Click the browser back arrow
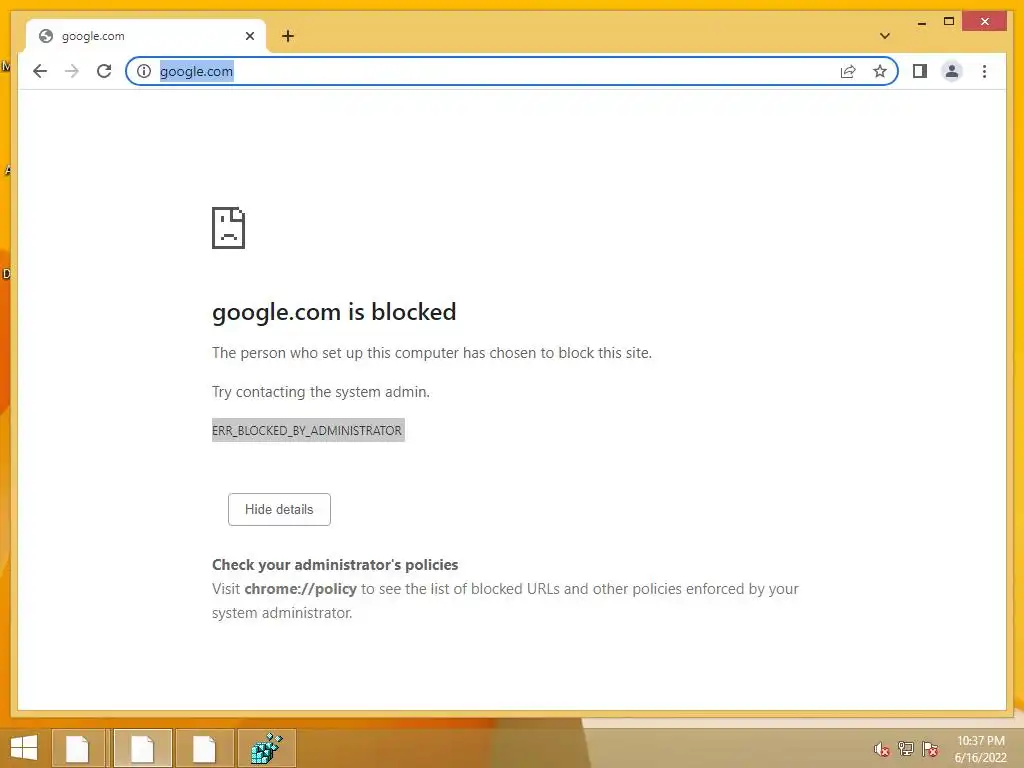 pos(40,71)
